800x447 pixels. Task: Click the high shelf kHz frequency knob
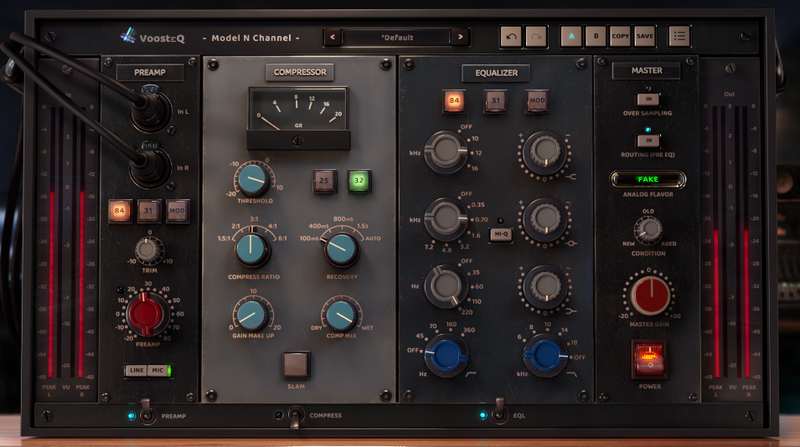pyautogui.click(x=446, y=152)
